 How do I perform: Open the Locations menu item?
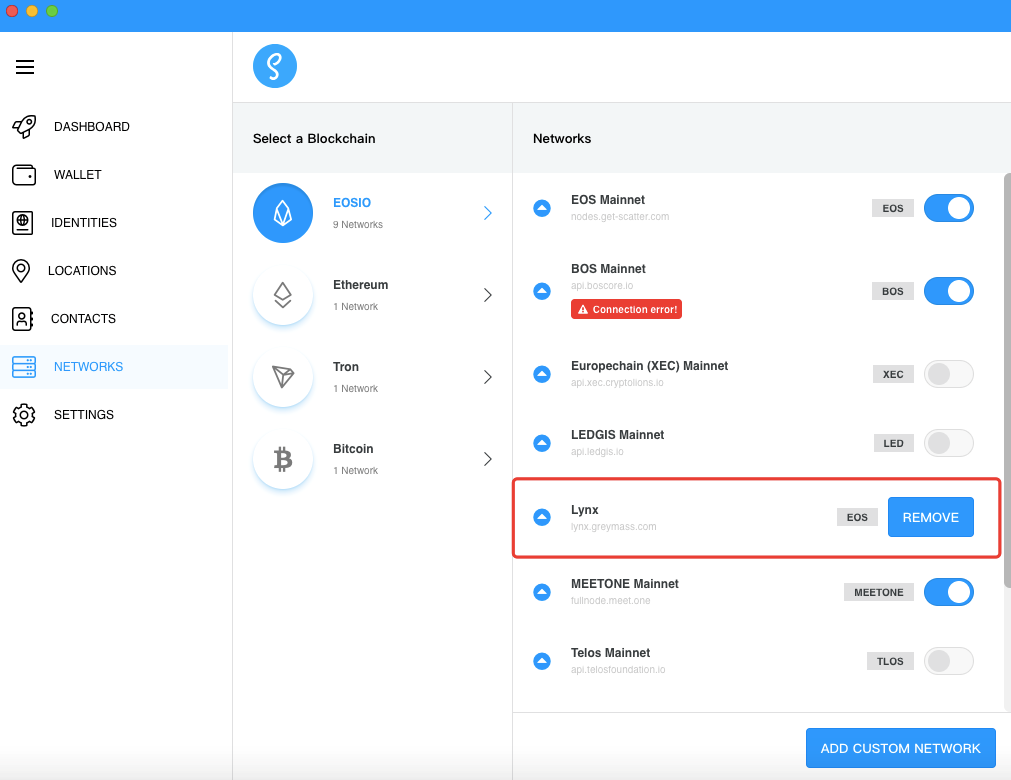113,271
